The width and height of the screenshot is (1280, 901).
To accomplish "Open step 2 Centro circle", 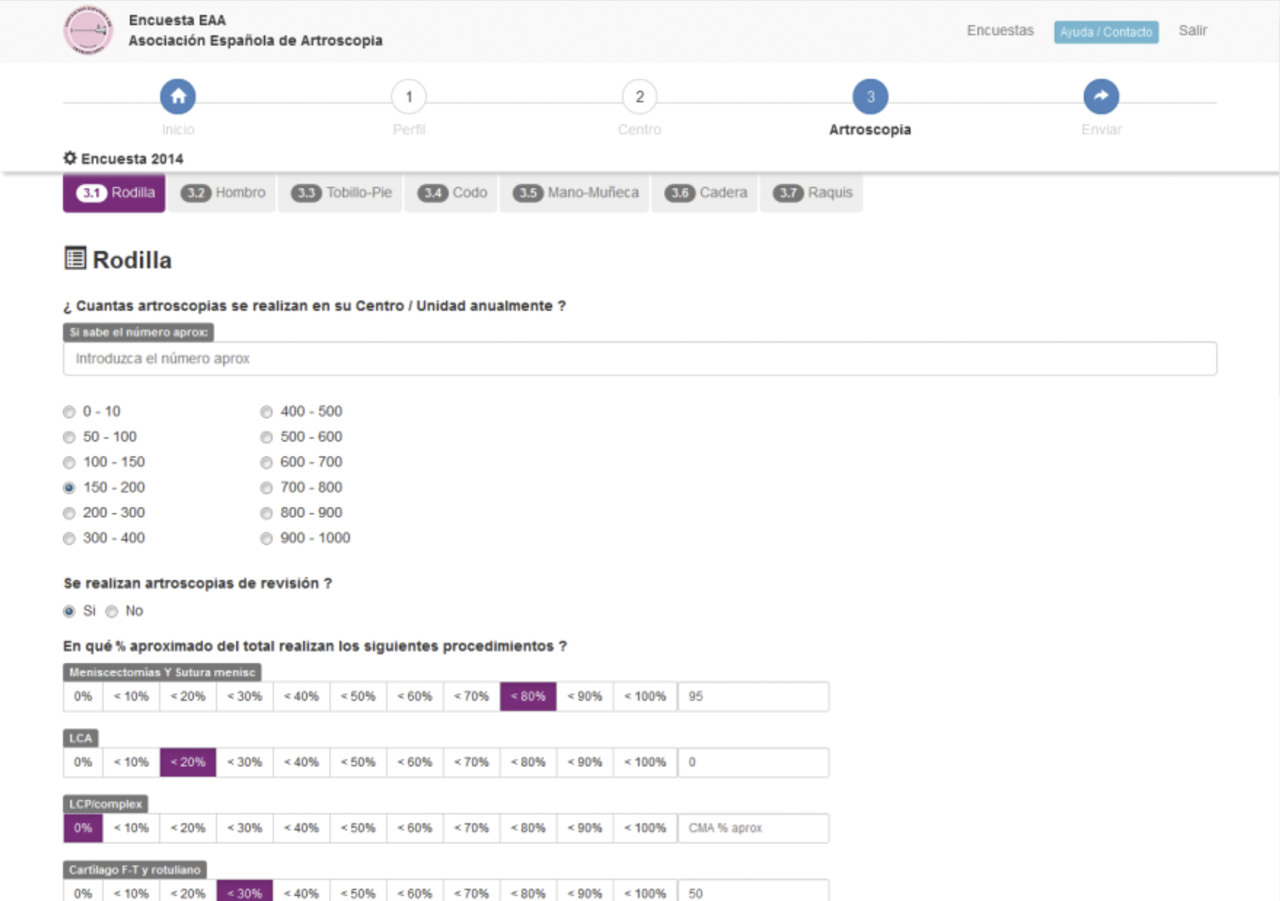I will (x=639, y=97).
